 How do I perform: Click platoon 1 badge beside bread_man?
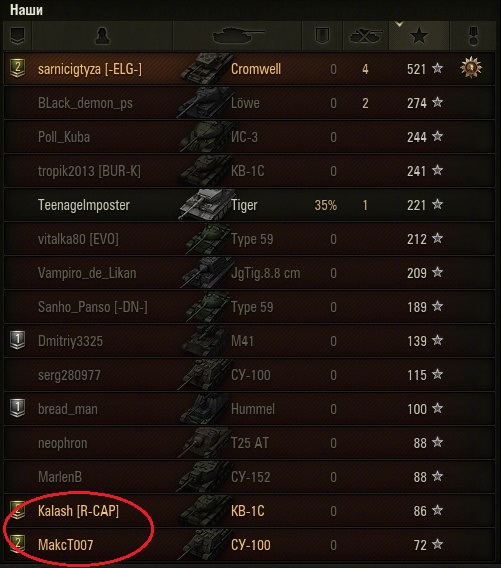coord(17,408)
